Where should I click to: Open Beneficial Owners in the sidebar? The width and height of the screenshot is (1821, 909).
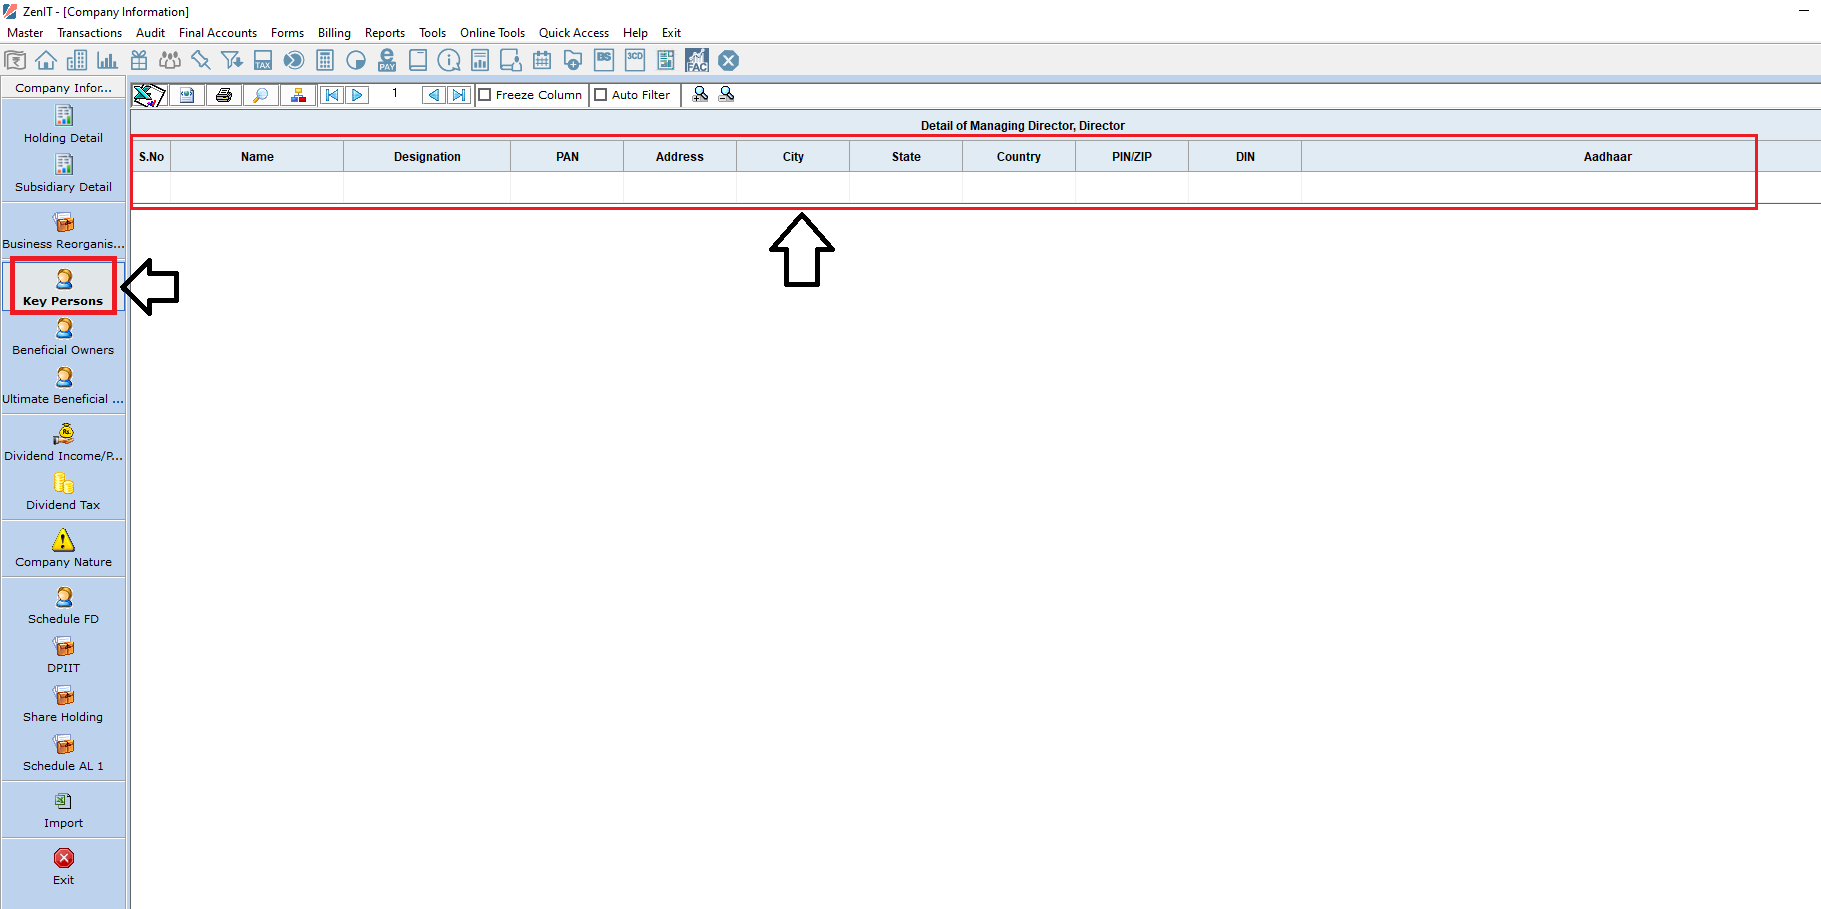click(63, 337)
